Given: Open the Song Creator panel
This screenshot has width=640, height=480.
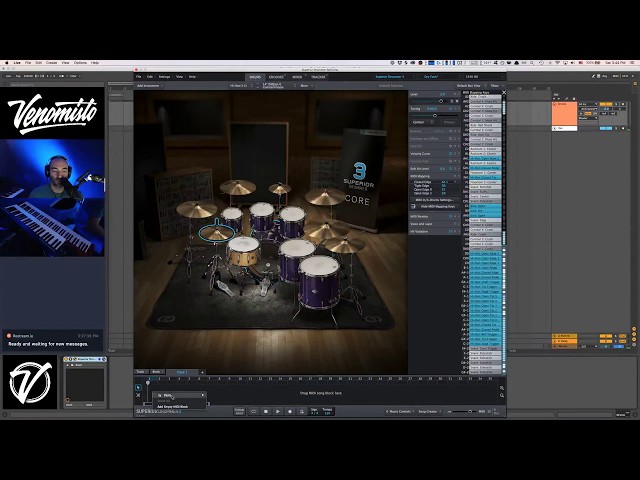Looking at the screenshot, I should (429, 411).
